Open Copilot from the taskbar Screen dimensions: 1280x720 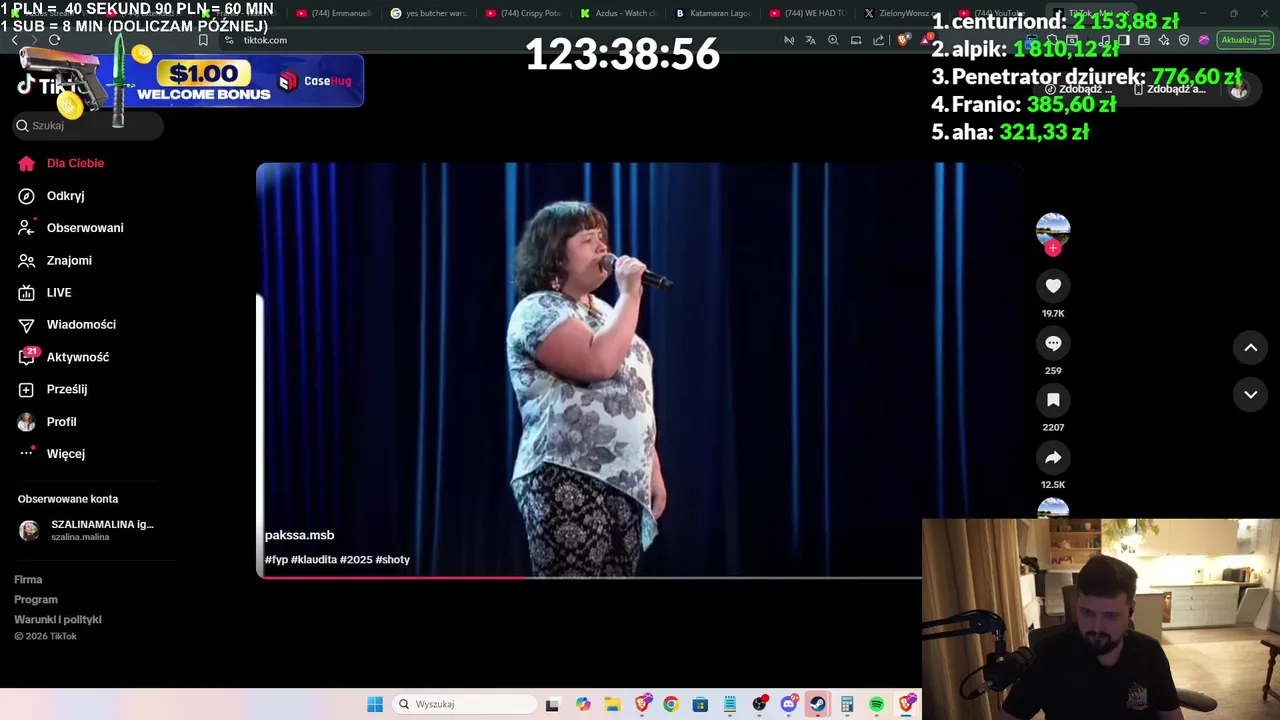583,704
